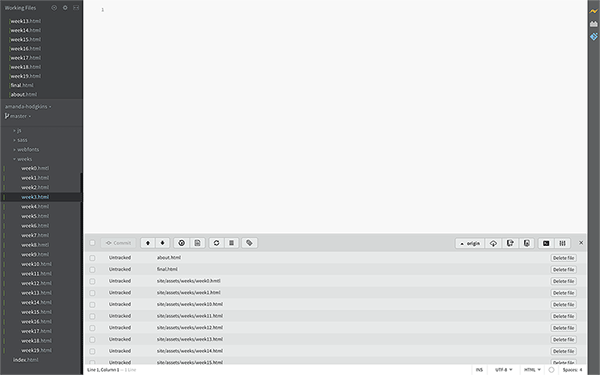Click the split view icon in Working Files header
Viewport: 600px width, 375px height.
pyautogui.click(x=76, y=8)
